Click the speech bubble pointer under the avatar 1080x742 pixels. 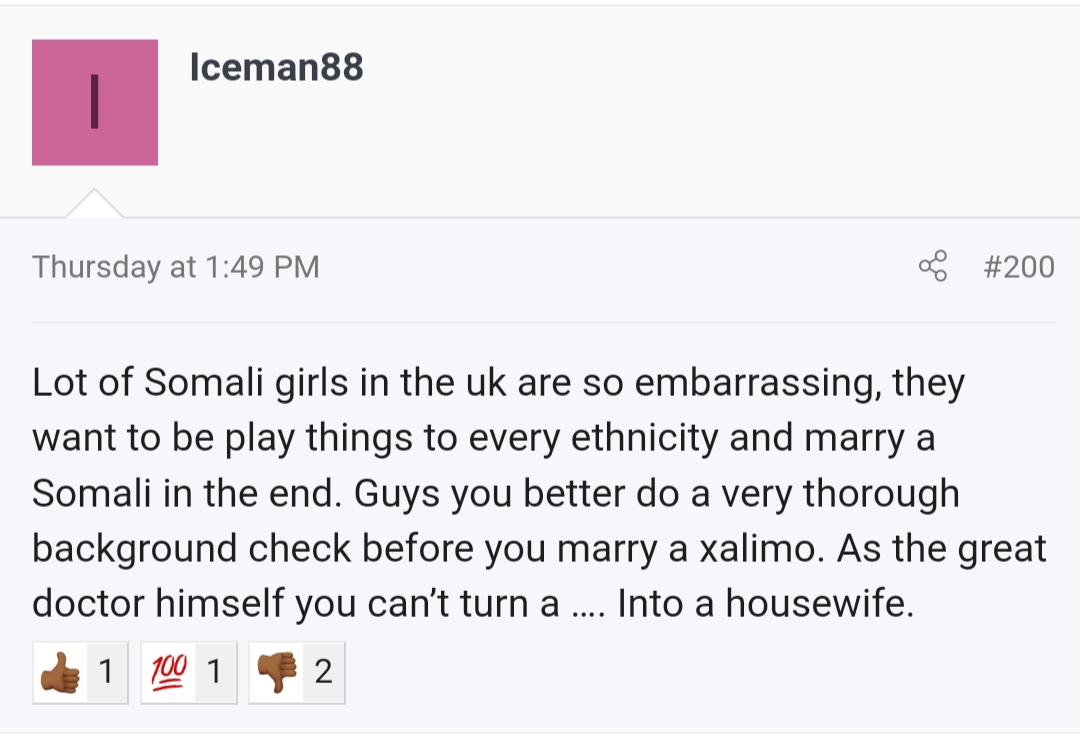(94, 203)
